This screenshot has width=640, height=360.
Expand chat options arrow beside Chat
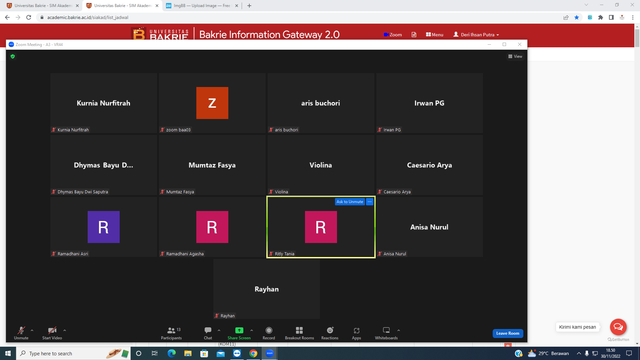pos(219,330)
